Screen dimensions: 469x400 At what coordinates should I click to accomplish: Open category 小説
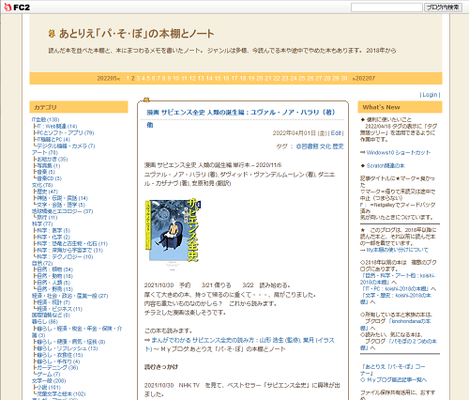click(x=49, y=387)
